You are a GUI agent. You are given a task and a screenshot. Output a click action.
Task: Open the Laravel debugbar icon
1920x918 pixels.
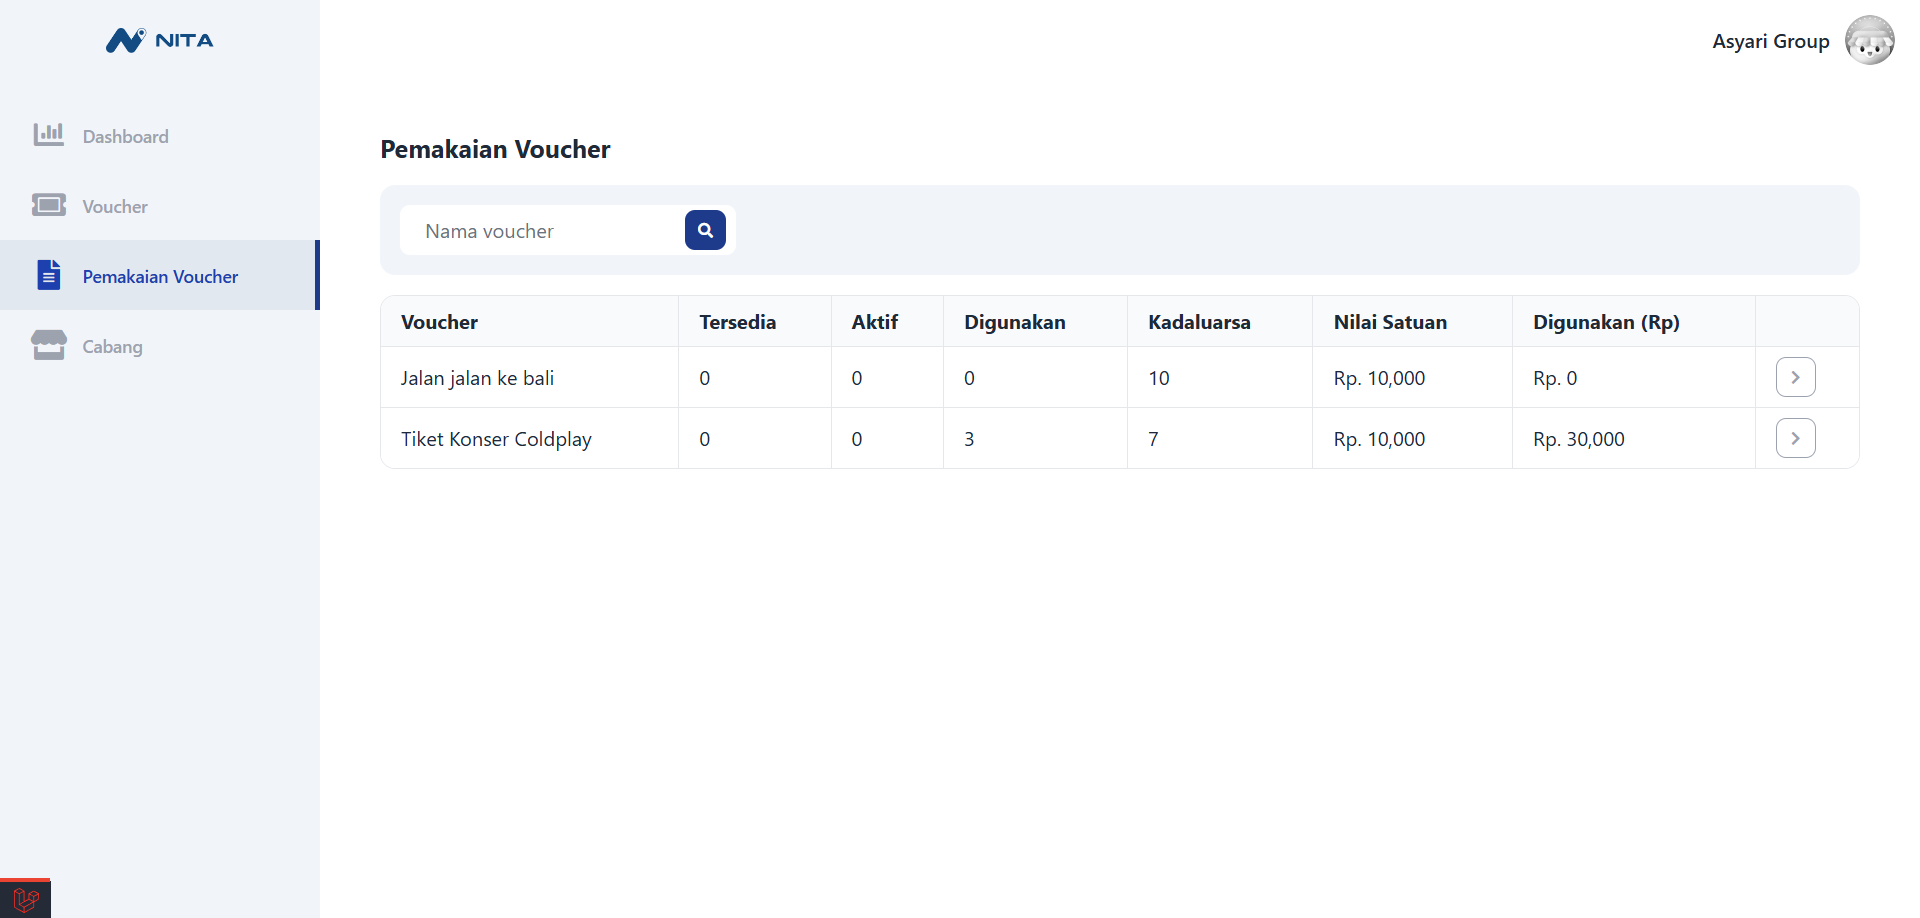click(x=26, y=899)
